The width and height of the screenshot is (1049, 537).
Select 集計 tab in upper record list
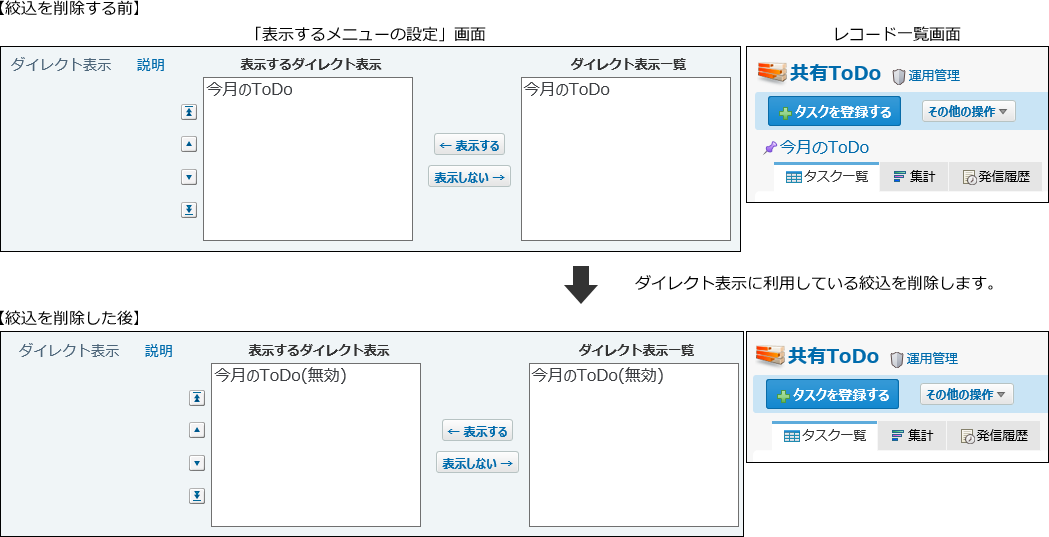pyautogui.click(x=914, y=177)
